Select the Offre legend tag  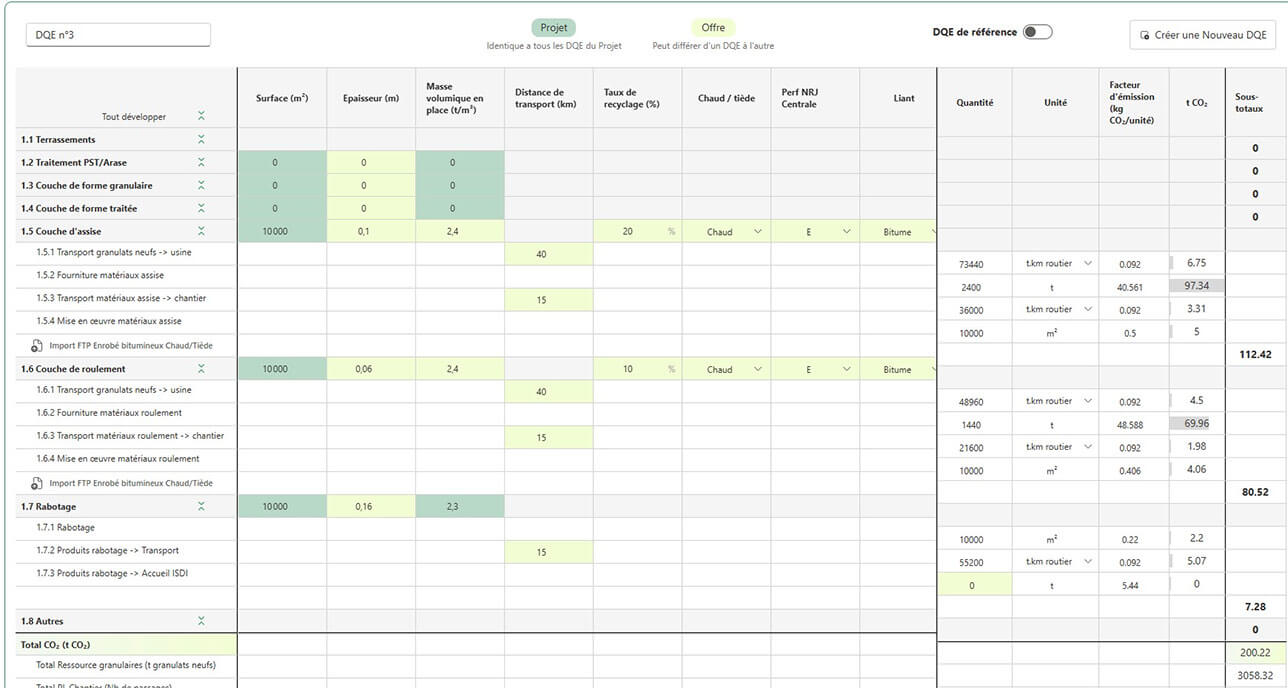coord(713,28)
